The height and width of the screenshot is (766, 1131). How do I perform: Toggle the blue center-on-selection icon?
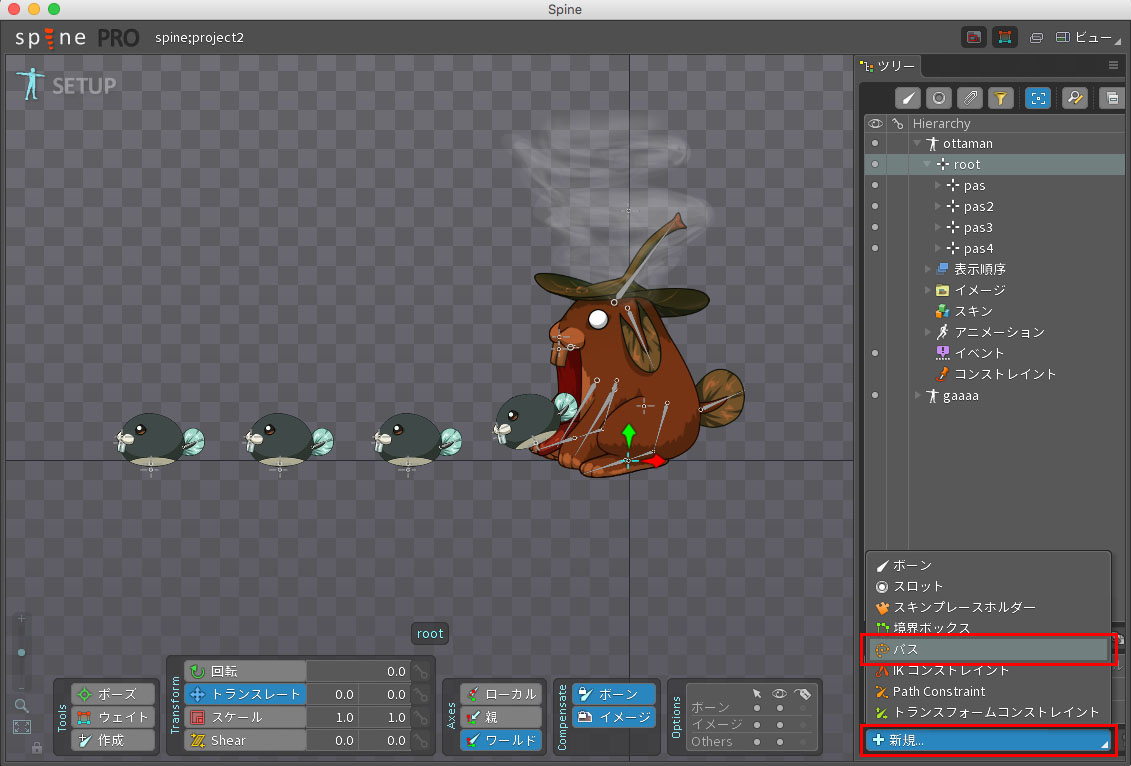pyautogui.click(x=1038, y=98)
